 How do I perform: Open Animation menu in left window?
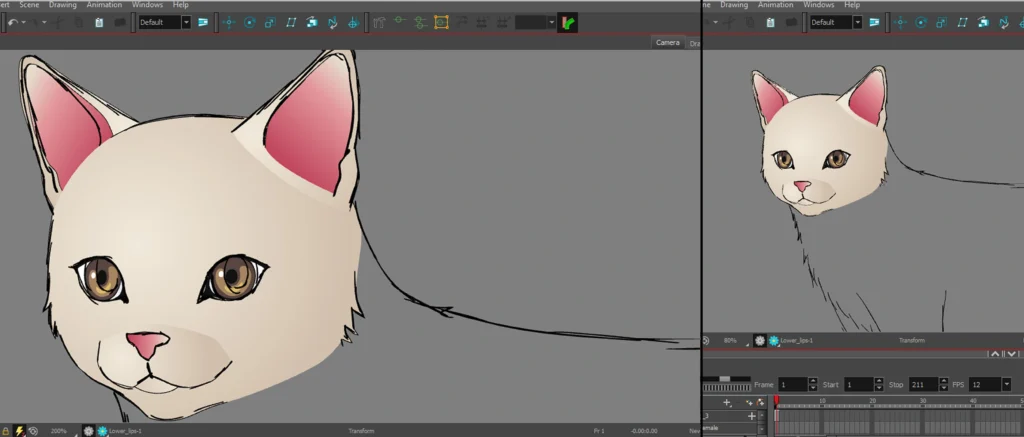click(x=104, y=5)
